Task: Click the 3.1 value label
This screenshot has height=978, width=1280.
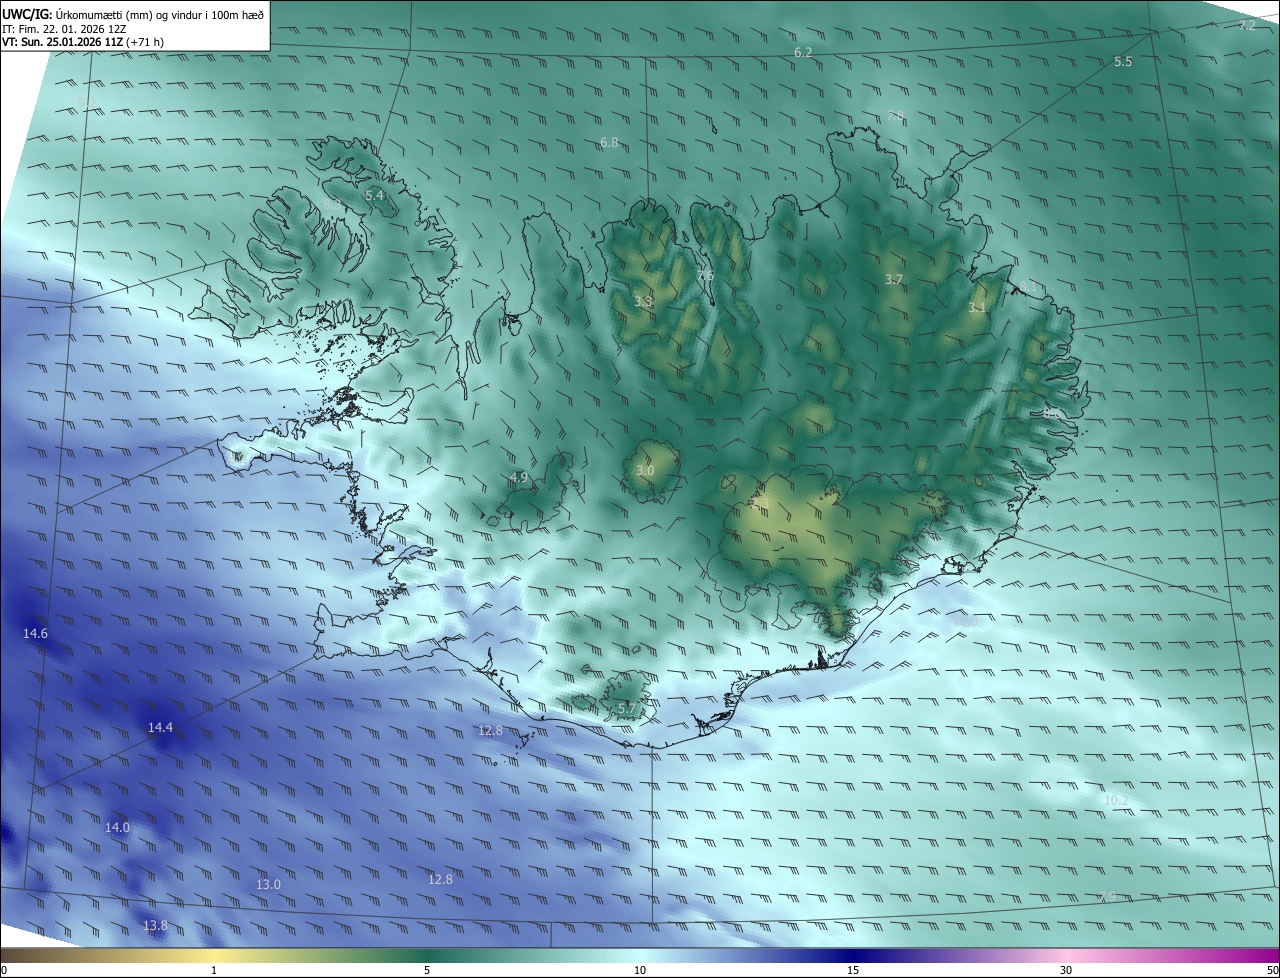Action: 977,308
